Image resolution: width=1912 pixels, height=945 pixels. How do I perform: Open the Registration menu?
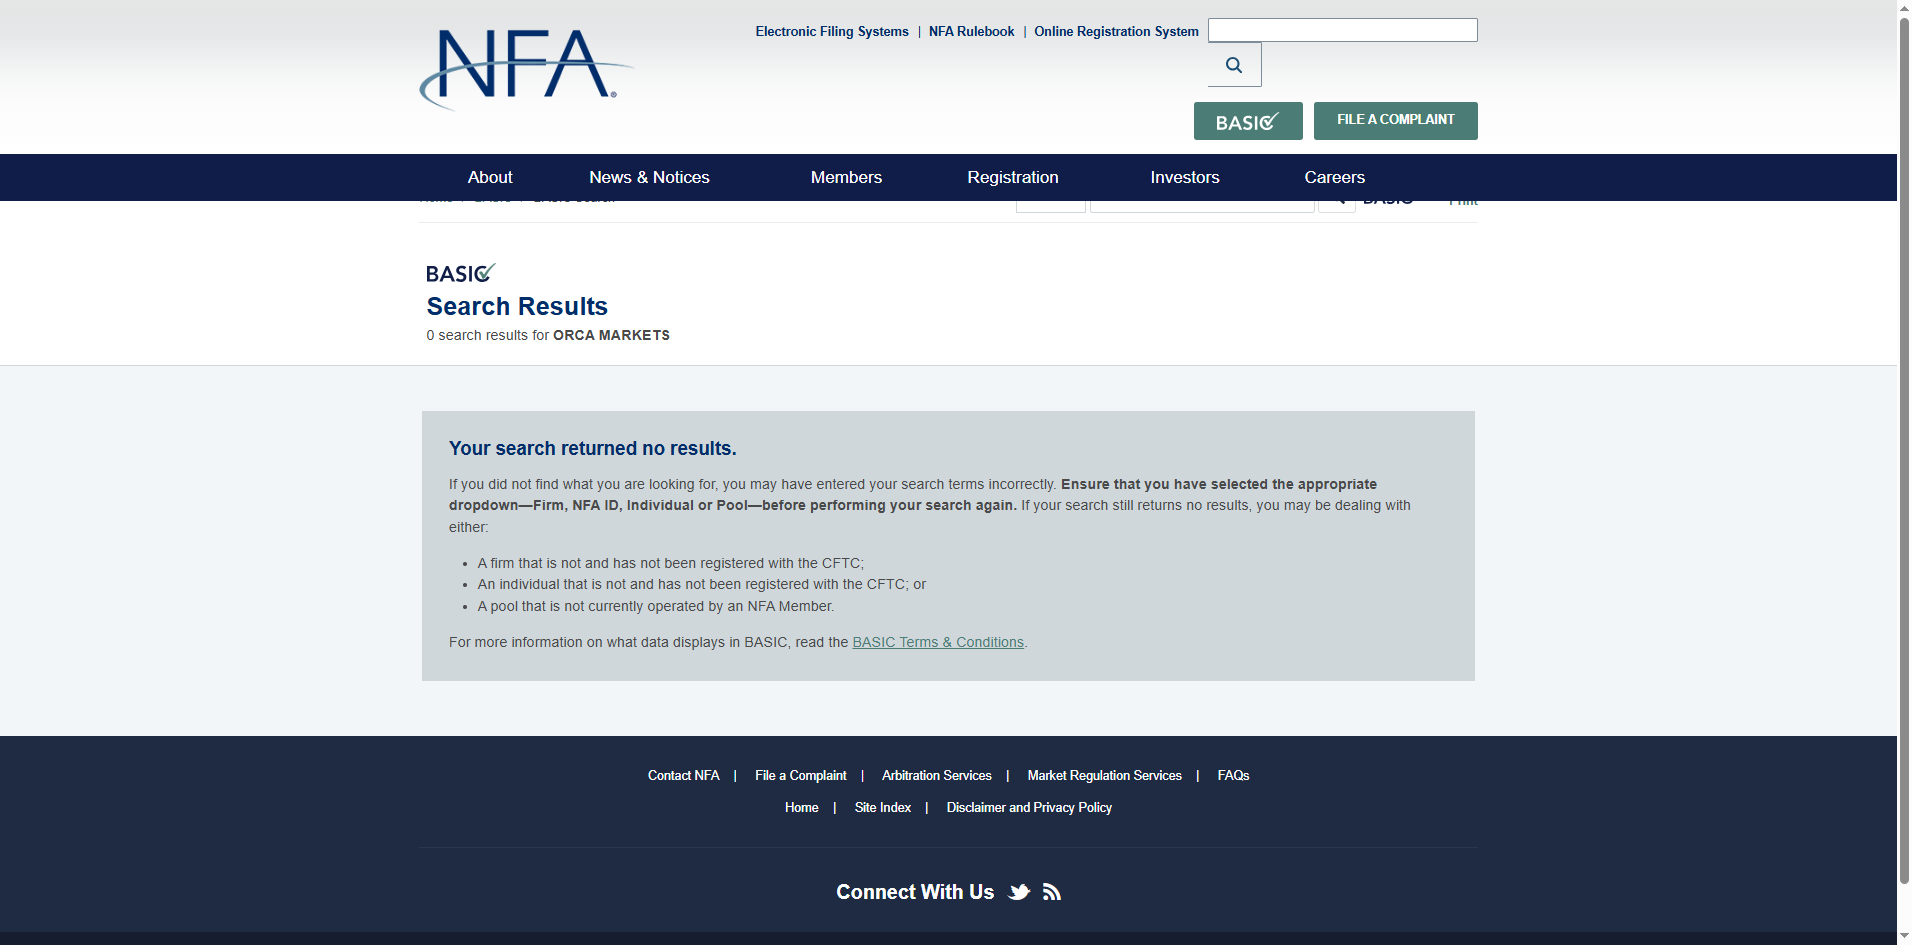click(1012, 177)
